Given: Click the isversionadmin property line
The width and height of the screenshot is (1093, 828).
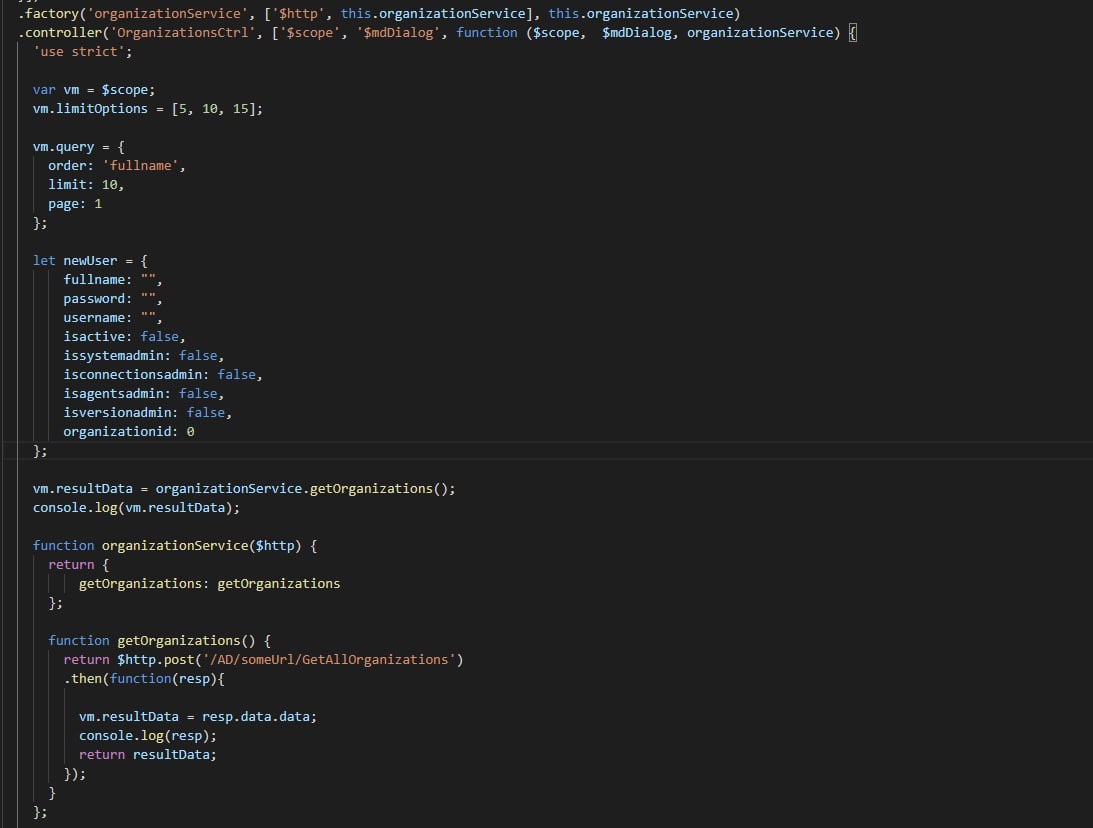Looking at the screenshot, I should pos(147,413).
